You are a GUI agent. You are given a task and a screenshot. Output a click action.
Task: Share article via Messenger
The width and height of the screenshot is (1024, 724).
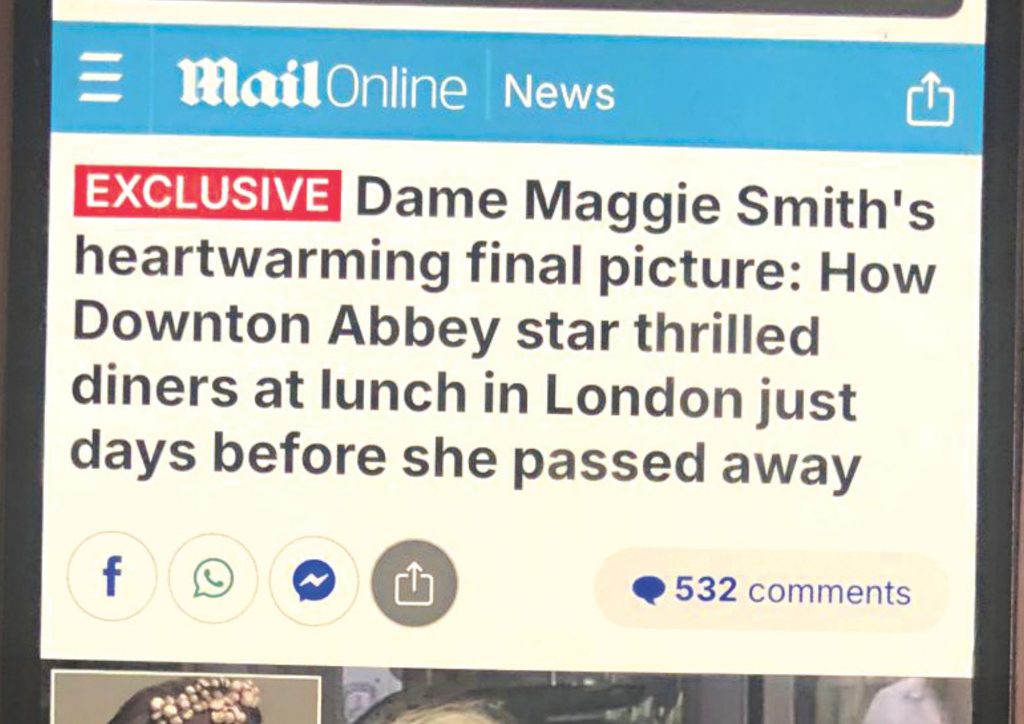[314, 580]
